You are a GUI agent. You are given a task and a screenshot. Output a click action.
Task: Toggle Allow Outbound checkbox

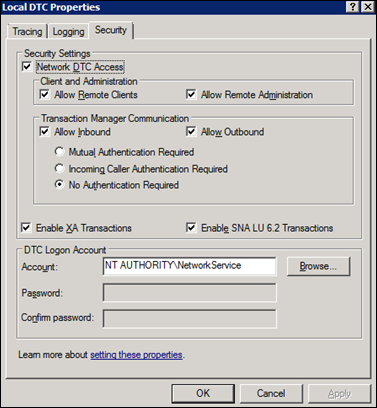click(191, 131)
